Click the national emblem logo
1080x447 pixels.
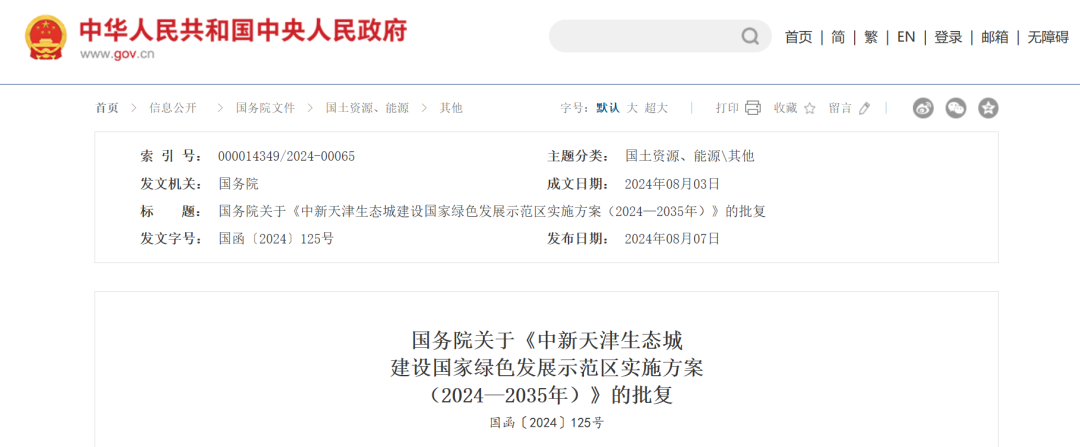46,37
